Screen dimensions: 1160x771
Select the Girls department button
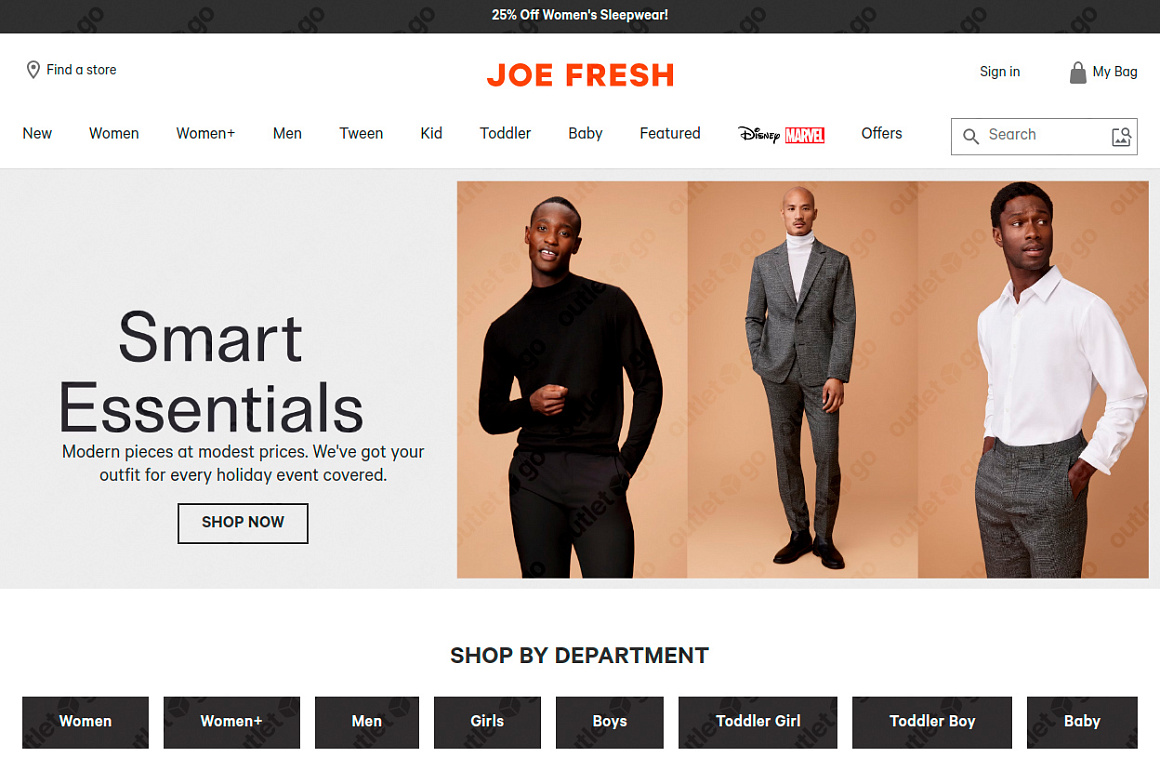pyautogui.click(x=487, y=722)
